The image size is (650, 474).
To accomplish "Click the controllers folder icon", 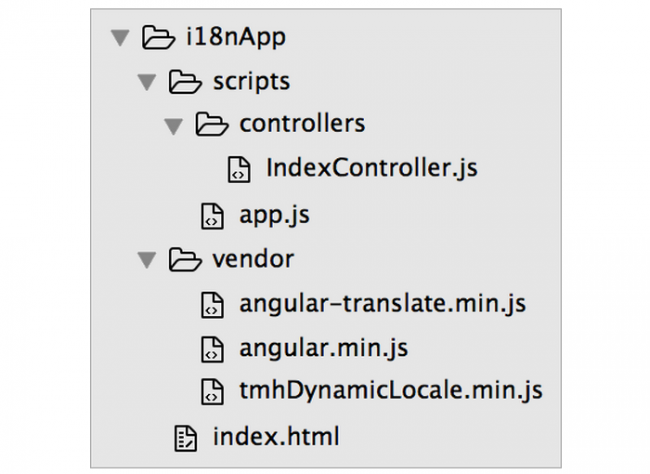I will [212, 124].
